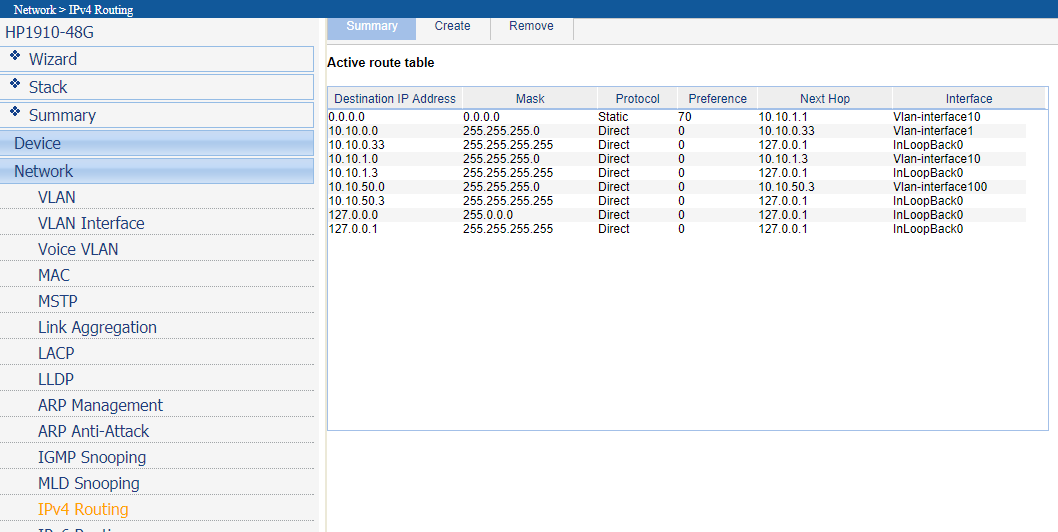Open the IGMP Snooping page
Image resolution: width=1058 pixels, height=532 pixels.
click(92, 457)
